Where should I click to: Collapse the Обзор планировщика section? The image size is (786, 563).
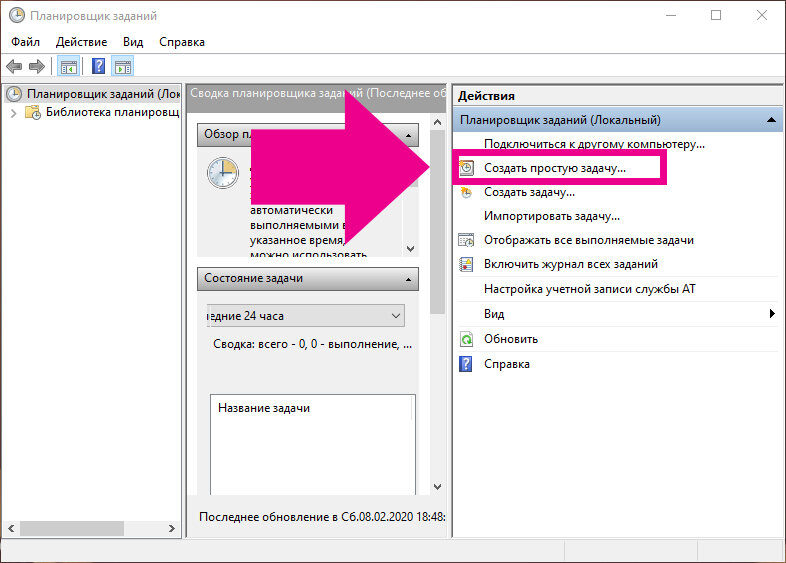click(409, 135)
